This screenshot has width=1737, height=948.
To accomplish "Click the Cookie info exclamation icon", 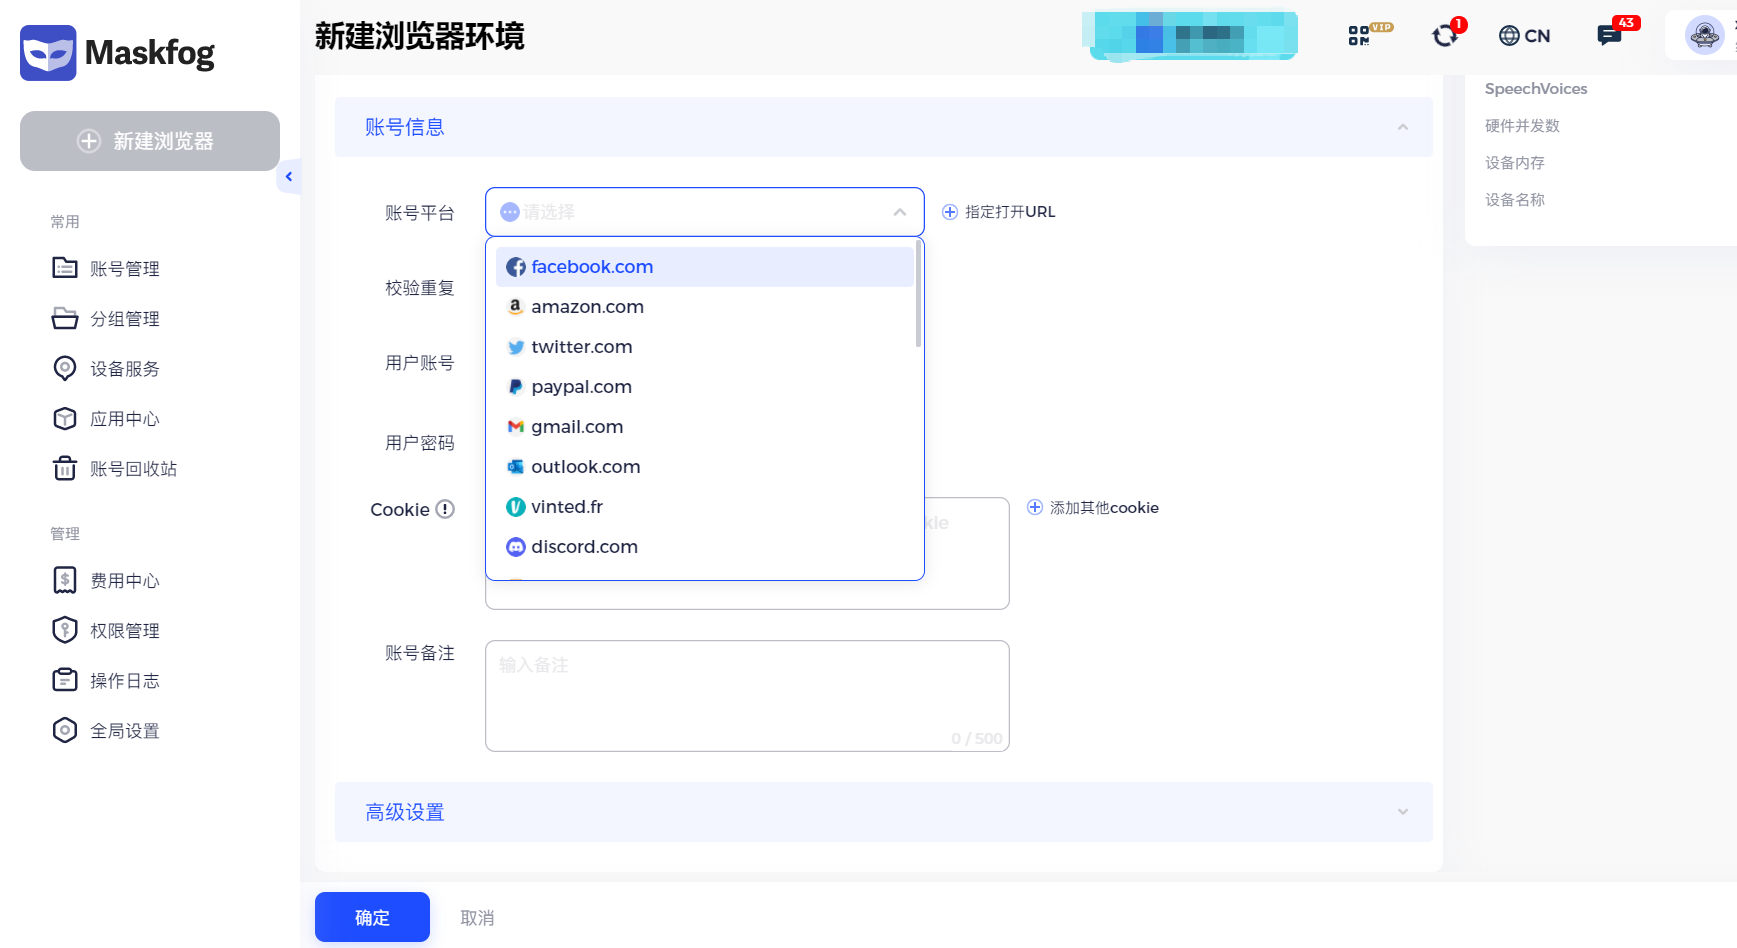I will pyautogui.click(x=445, y=509).
